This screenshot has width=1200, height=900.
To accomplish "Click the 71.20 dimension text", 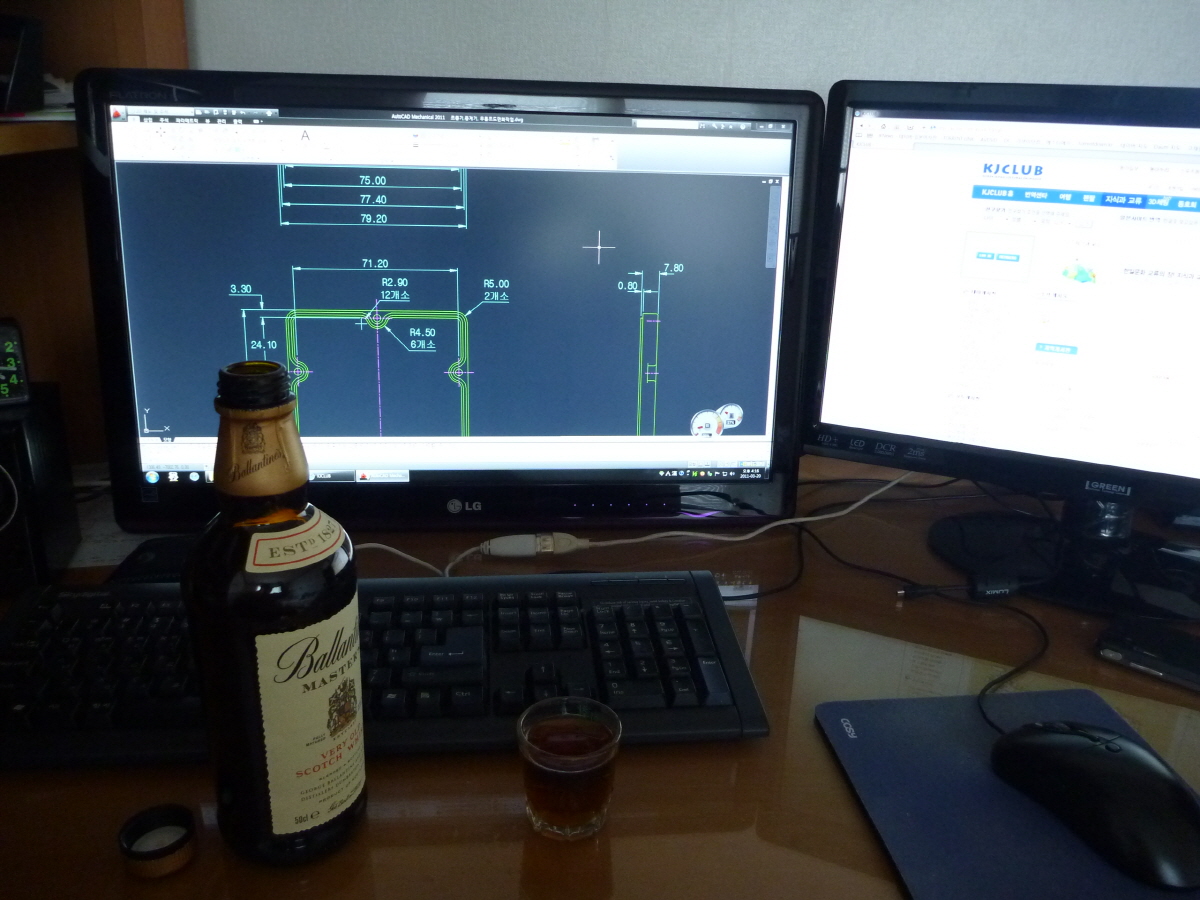I will coord(374,263).
